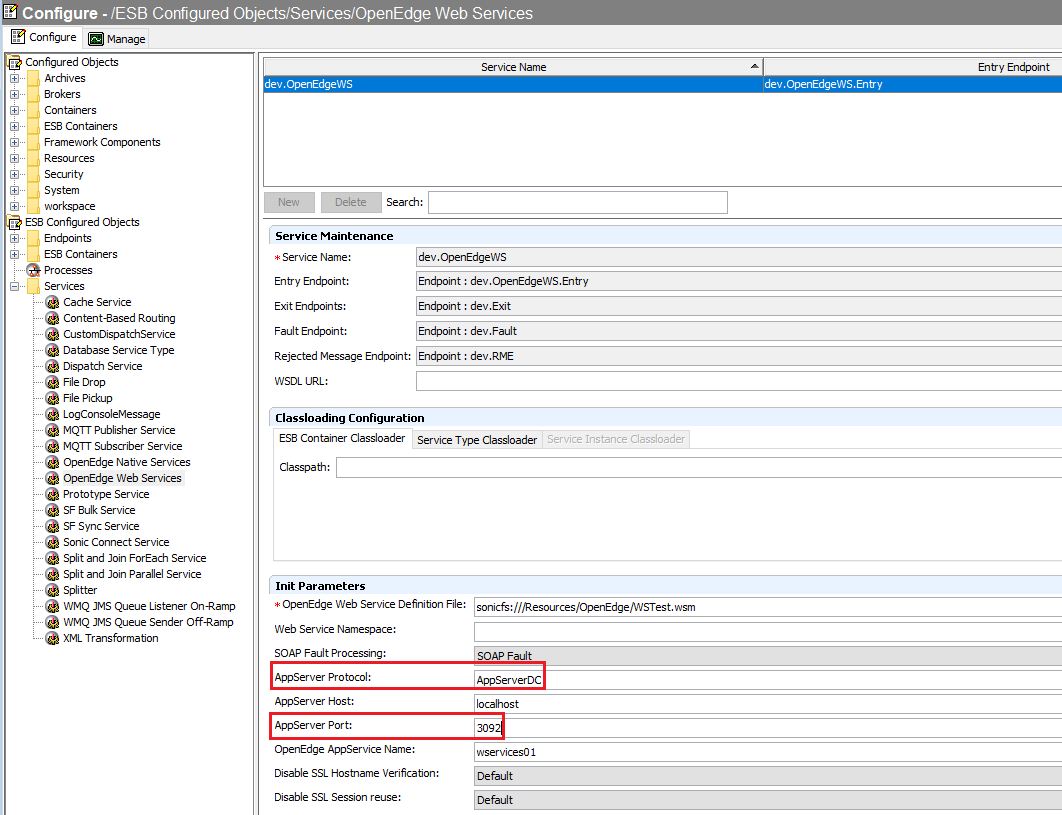Image resolution: width=1062 pixels, height=815 pixels.
Task: Expand the Resources folder
Action: [x=14, y=159]
